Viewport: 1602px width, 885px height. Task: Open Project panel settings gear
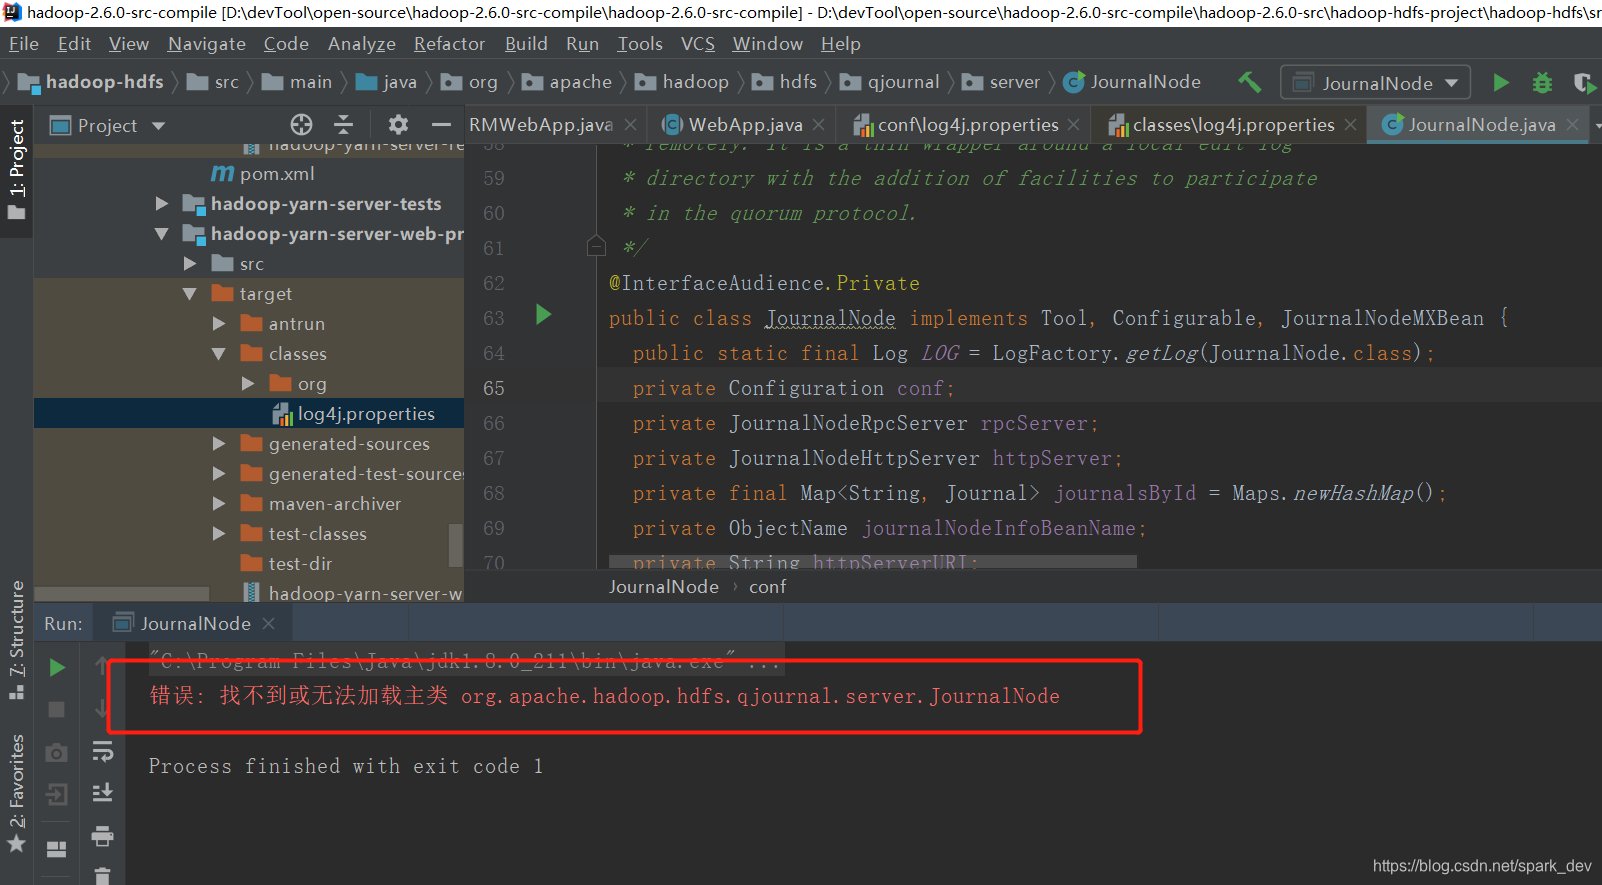(398, 124)
